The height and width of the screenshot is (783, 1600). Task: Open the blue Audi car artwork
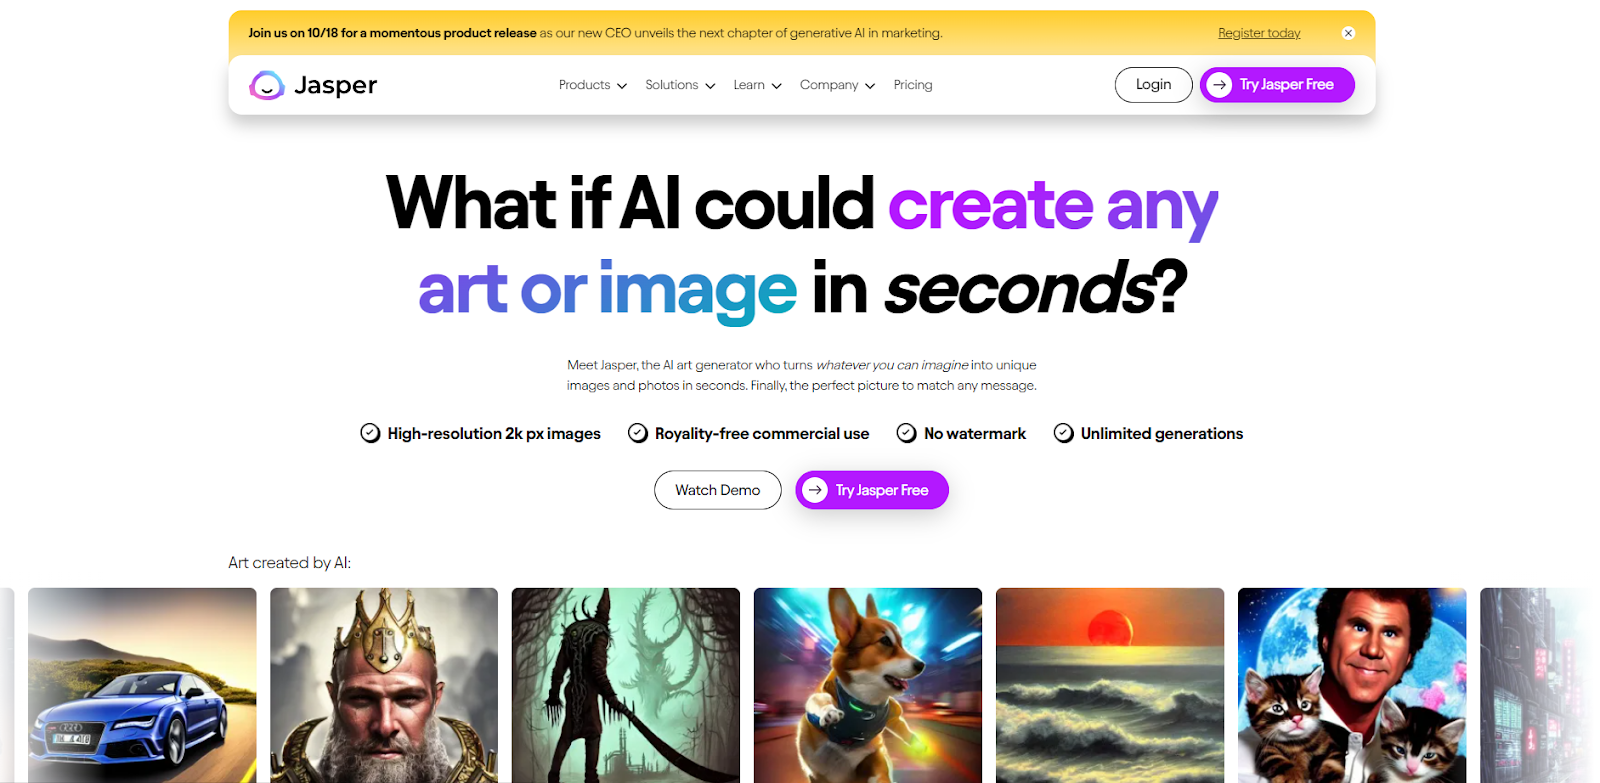142,685
